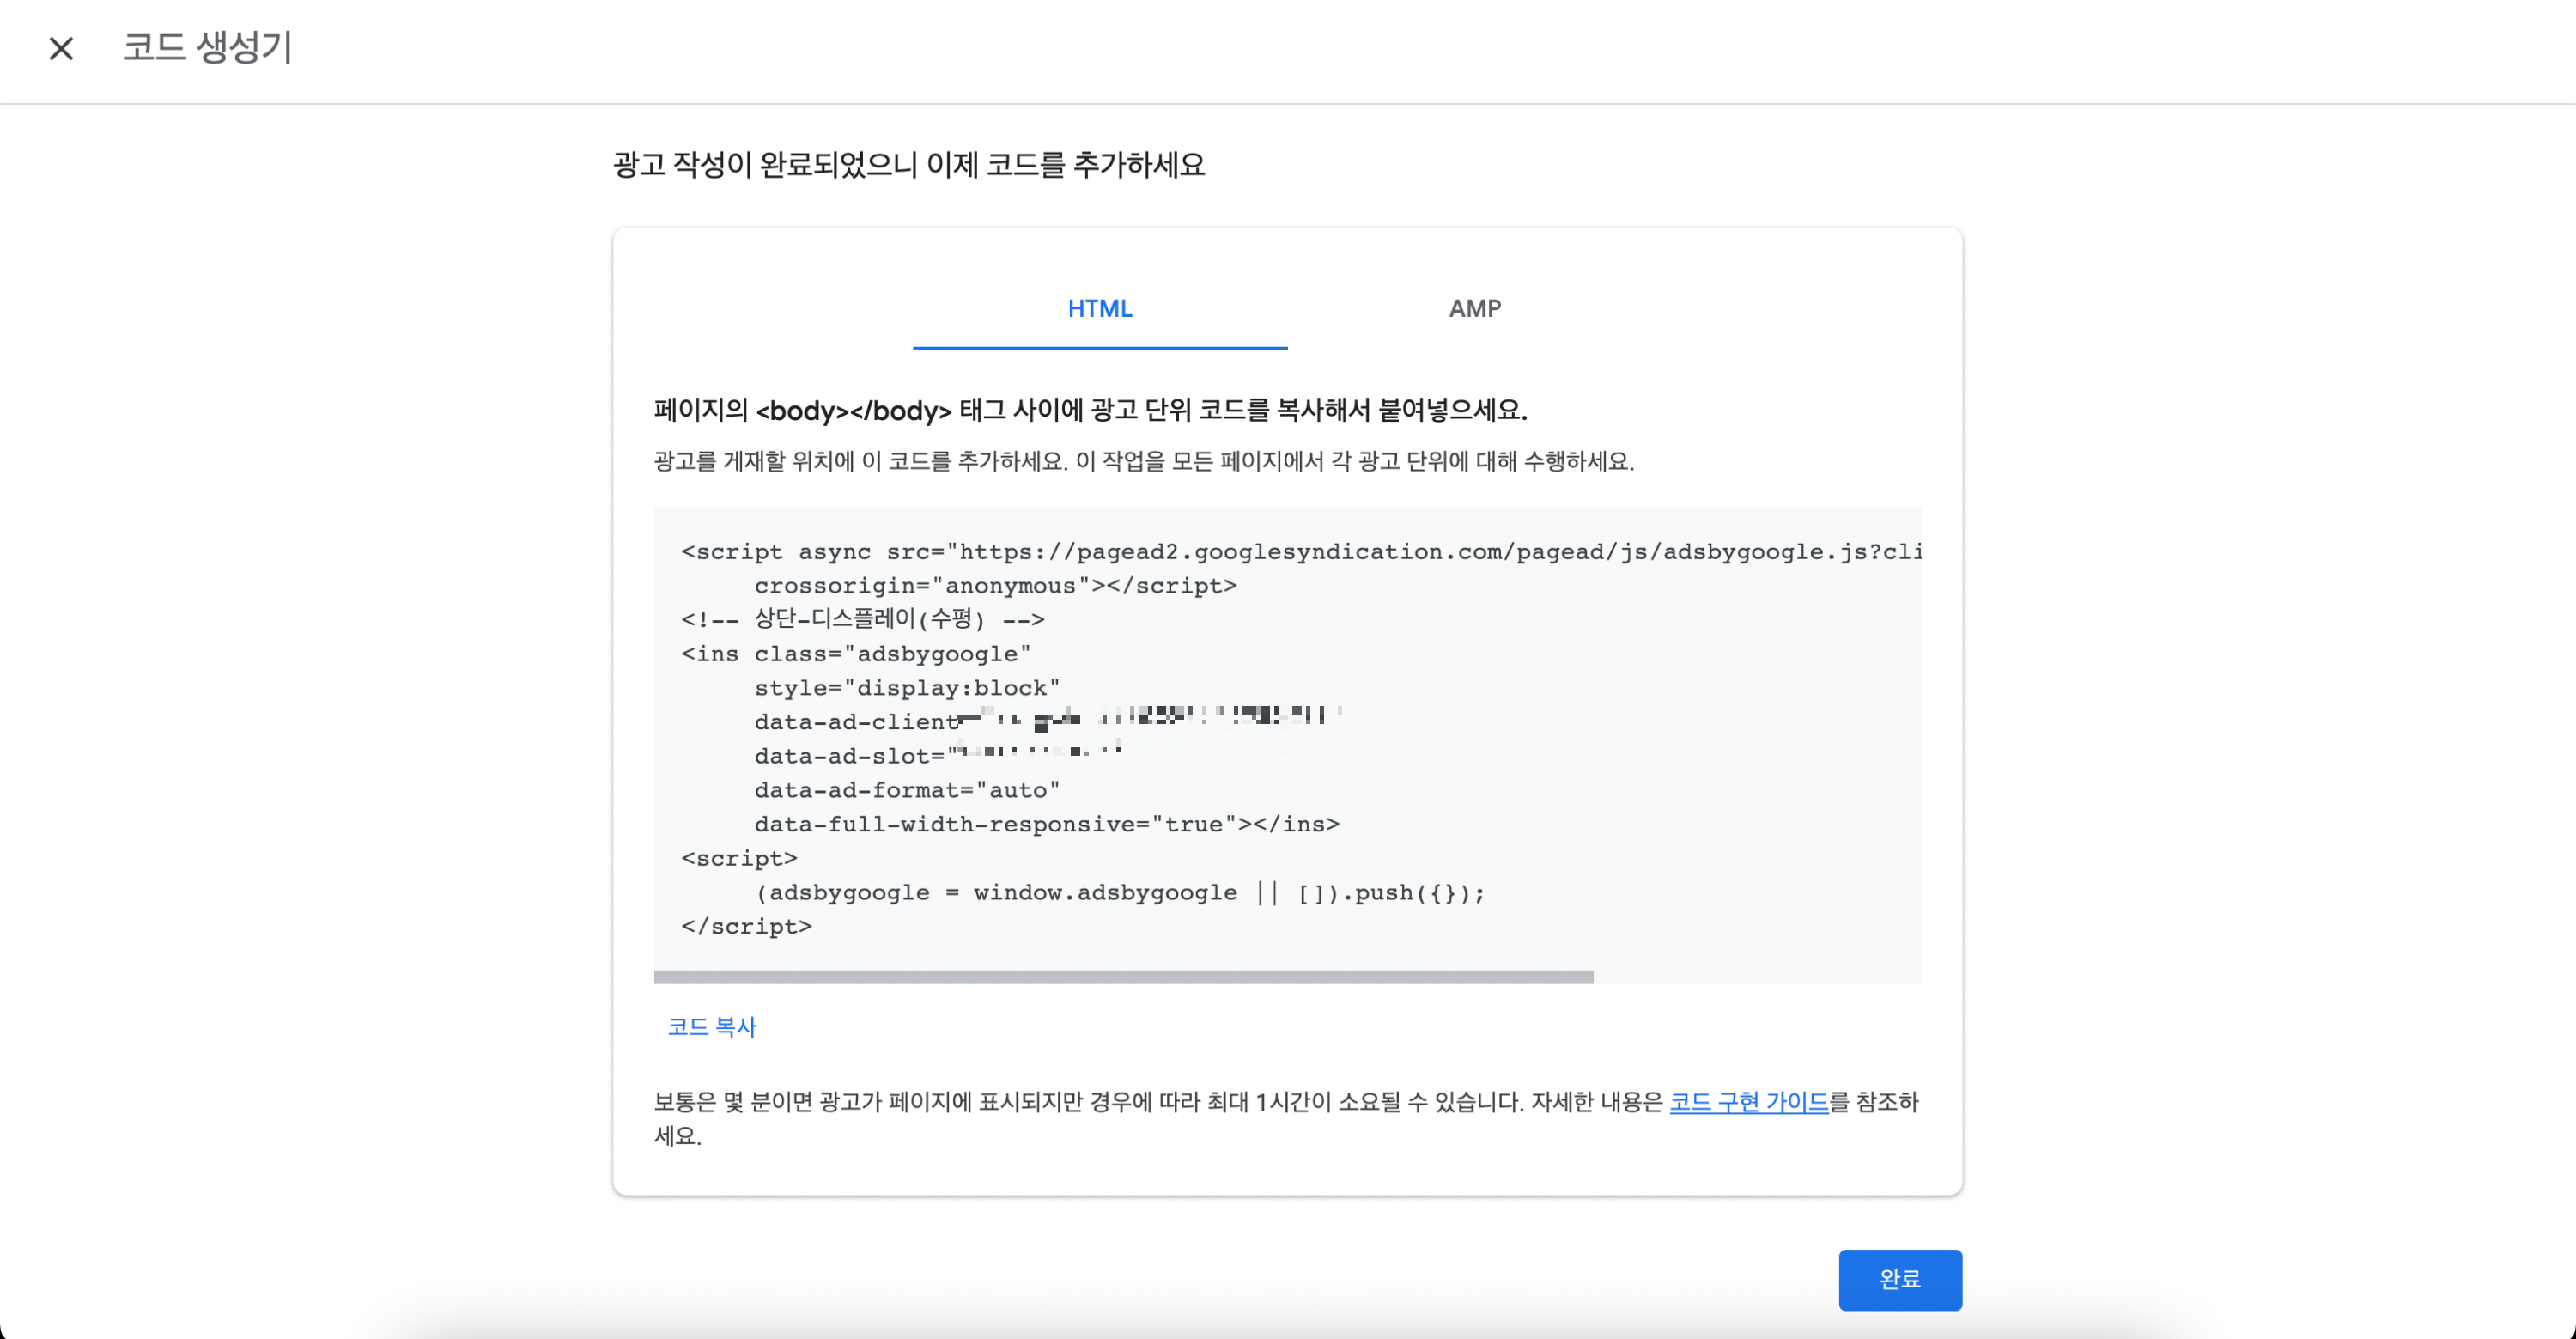Image resolution: width=2576 pixels, height=1339 pixels.
Task: Open the 코드 구현 가이드 guide link
Action: click(1748, 1103)
